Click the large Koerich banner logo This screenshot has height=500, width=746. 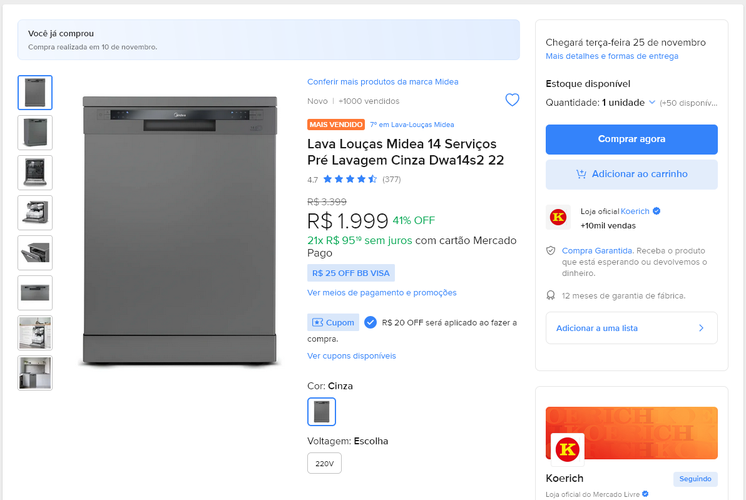[568, 446]
